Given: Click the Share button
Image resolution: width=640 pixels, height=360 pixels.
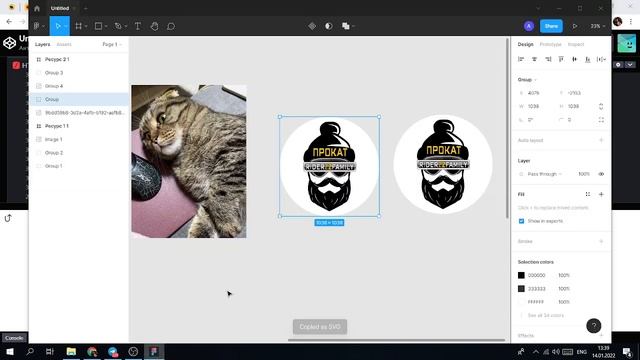Looking at the screenshot, I should click(551, 26).
